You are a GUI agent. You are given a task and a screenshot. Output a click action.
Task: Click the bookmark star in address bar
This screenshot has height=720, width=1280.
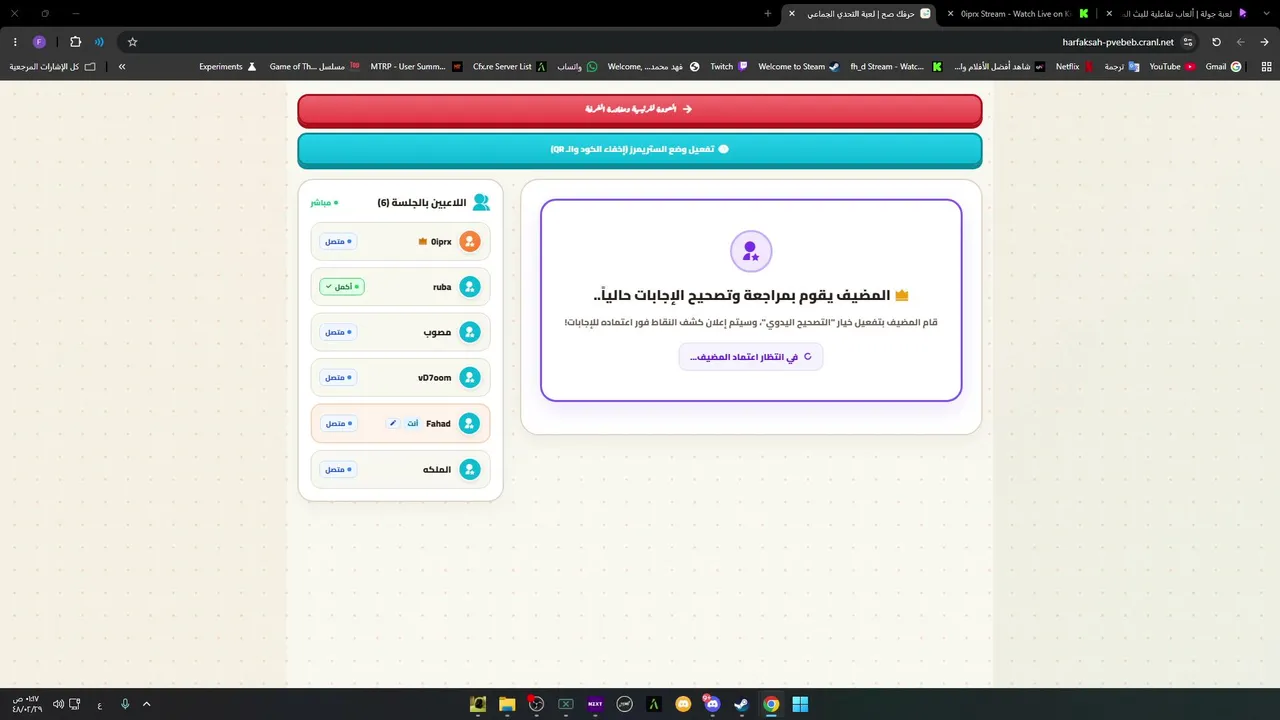132,42
